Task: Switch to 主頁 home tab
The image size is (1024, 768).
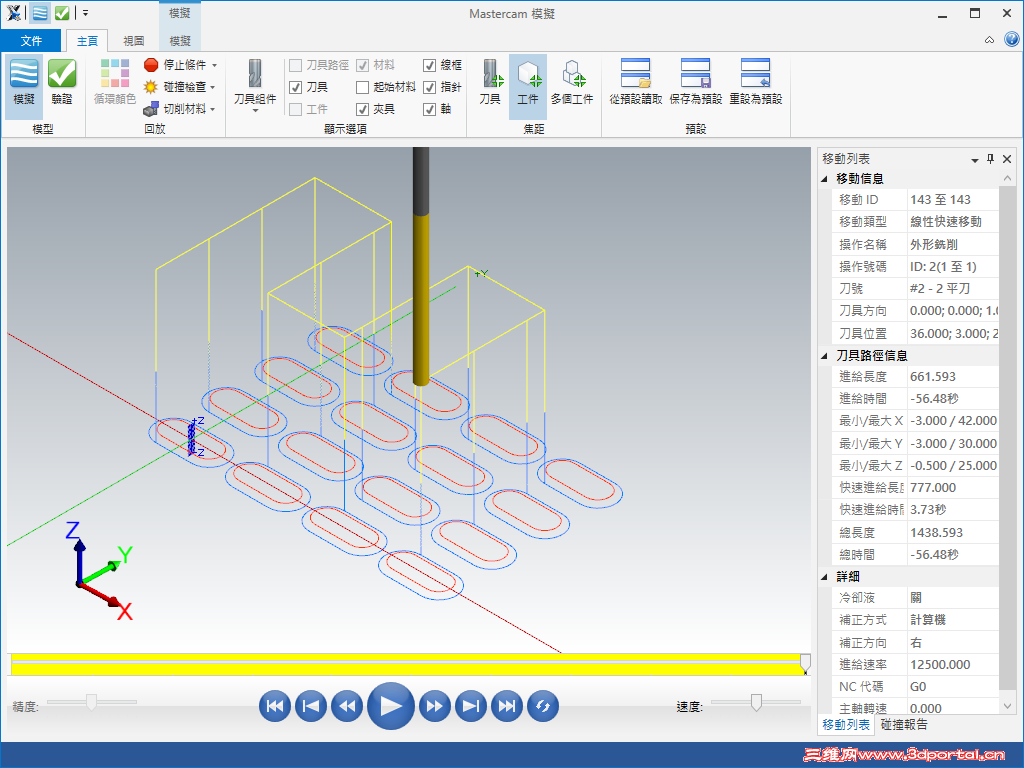Action: 88,40
